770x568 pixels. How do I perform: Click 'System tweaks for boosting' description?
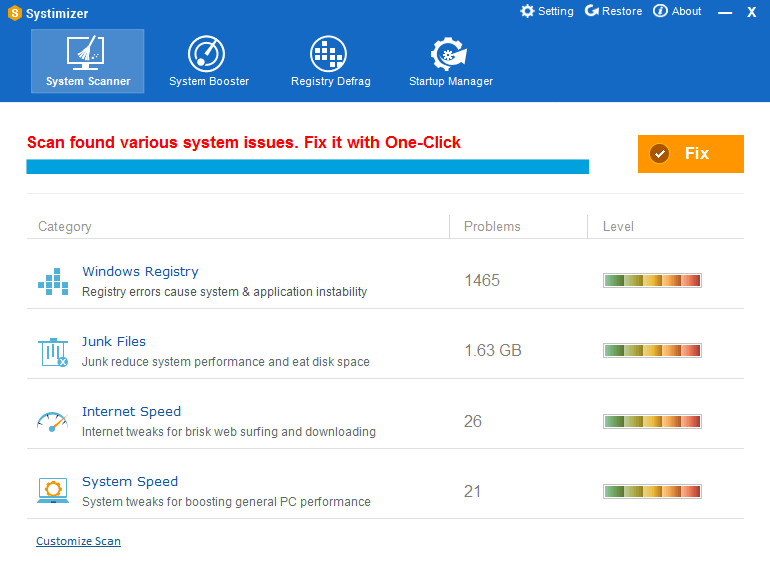226,502
